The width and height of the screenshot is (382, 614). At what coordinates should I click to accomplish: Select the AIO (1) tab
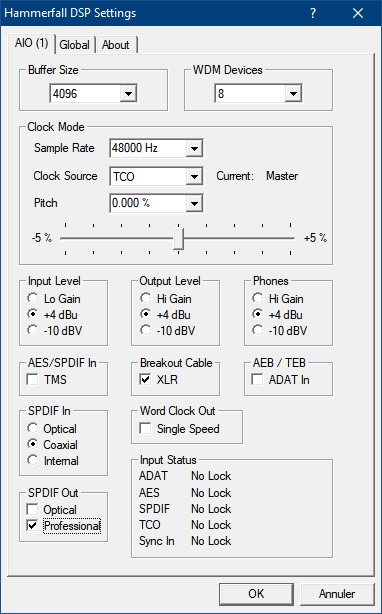[x=31, y=43]
